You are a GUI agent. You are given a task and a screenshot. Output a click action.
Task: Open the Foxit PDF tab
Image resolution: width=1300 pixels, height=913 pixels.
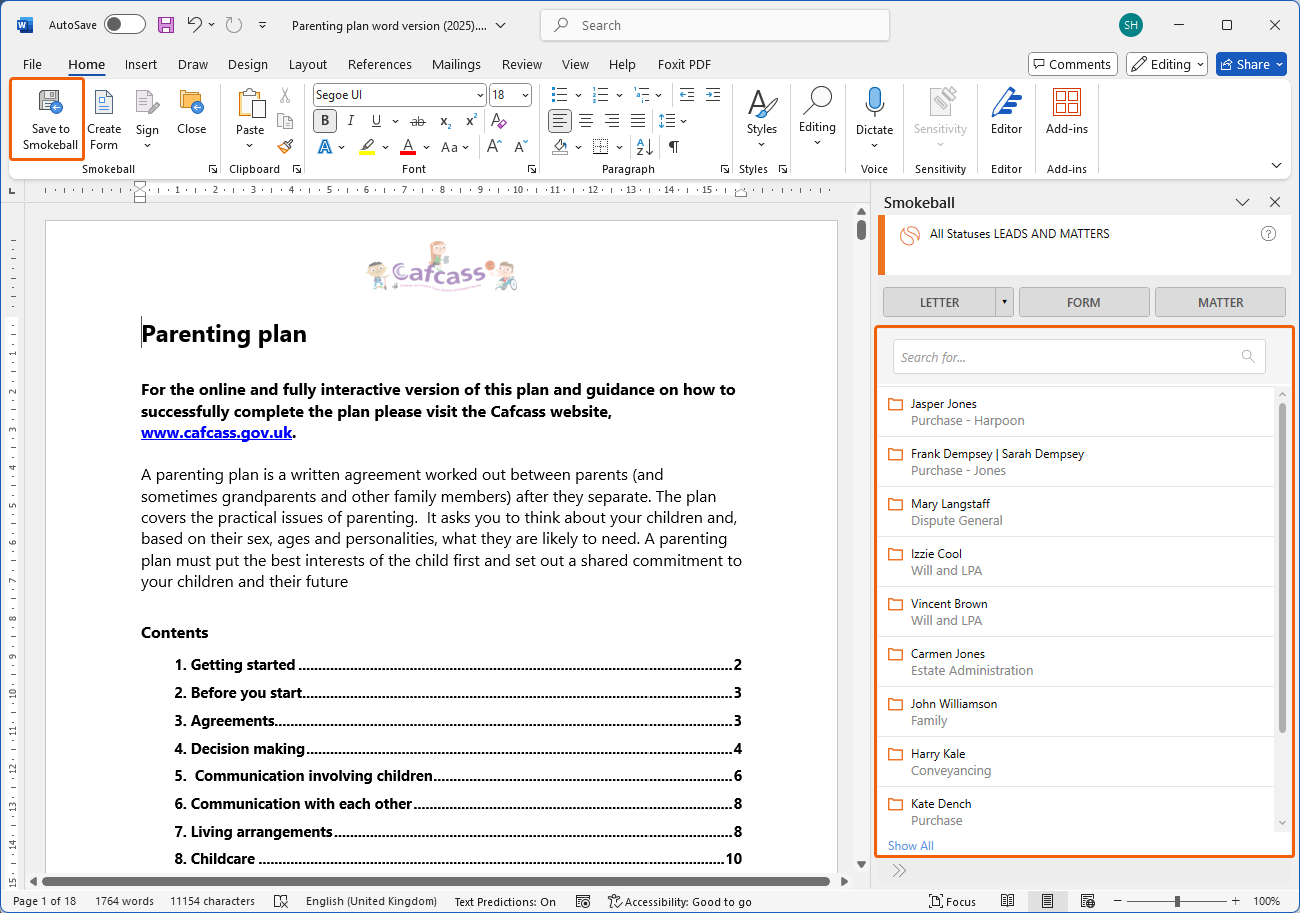pyautogui.click(x=685, y=64)
